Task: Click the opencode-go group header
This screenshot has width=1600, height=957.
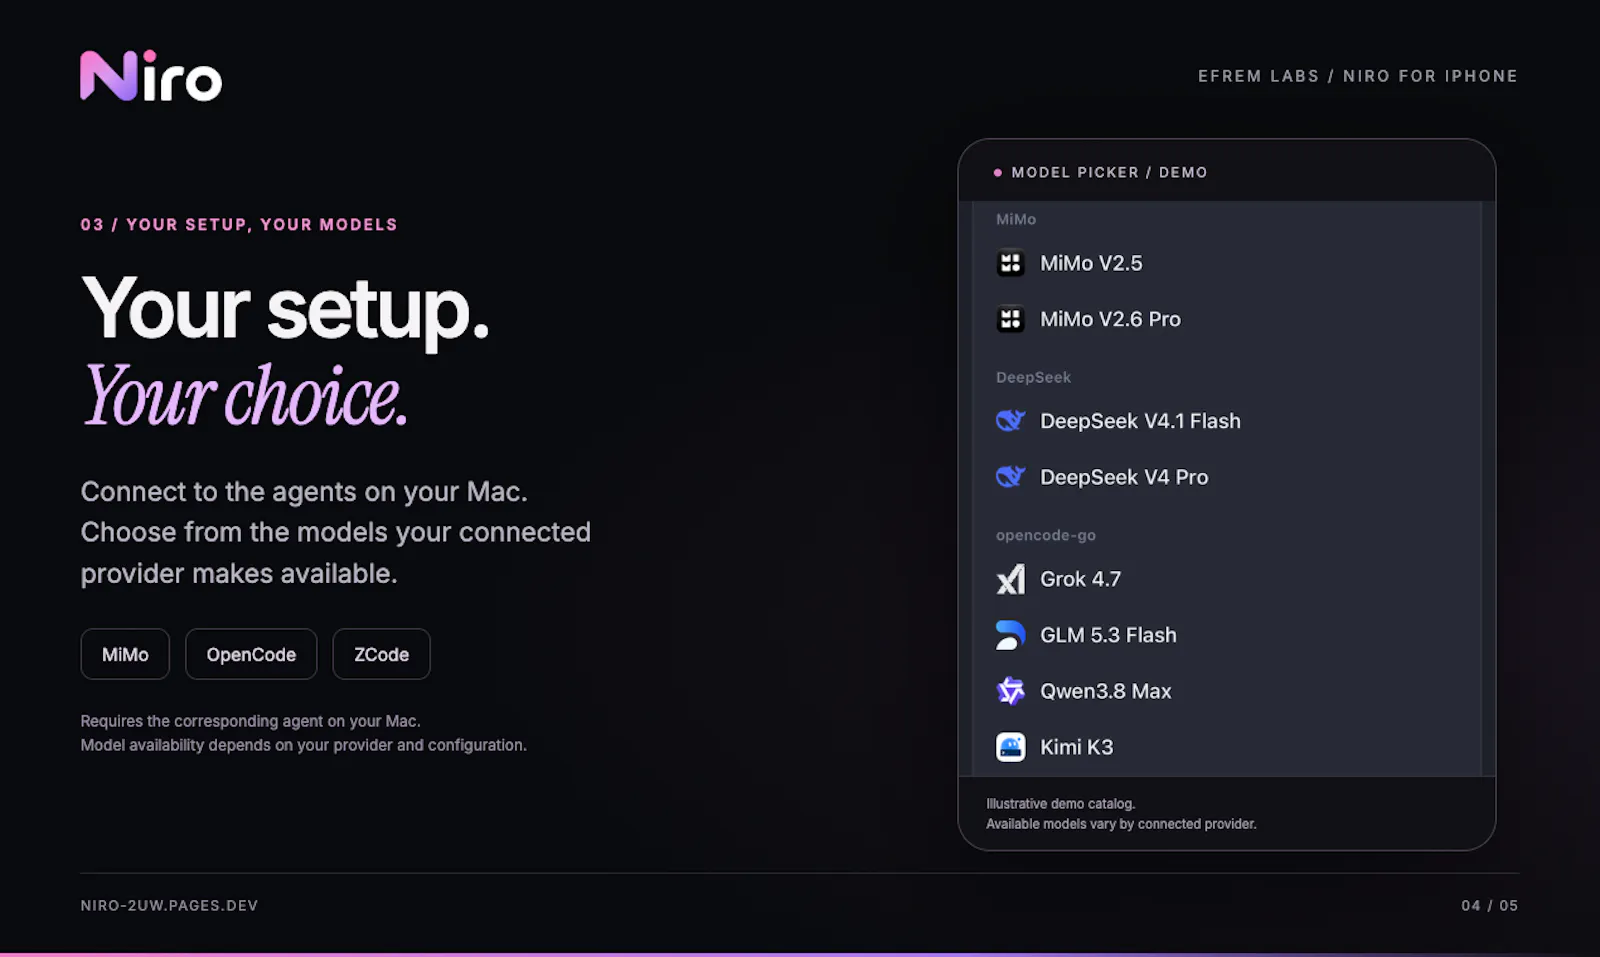Action: click(1046, 535)
